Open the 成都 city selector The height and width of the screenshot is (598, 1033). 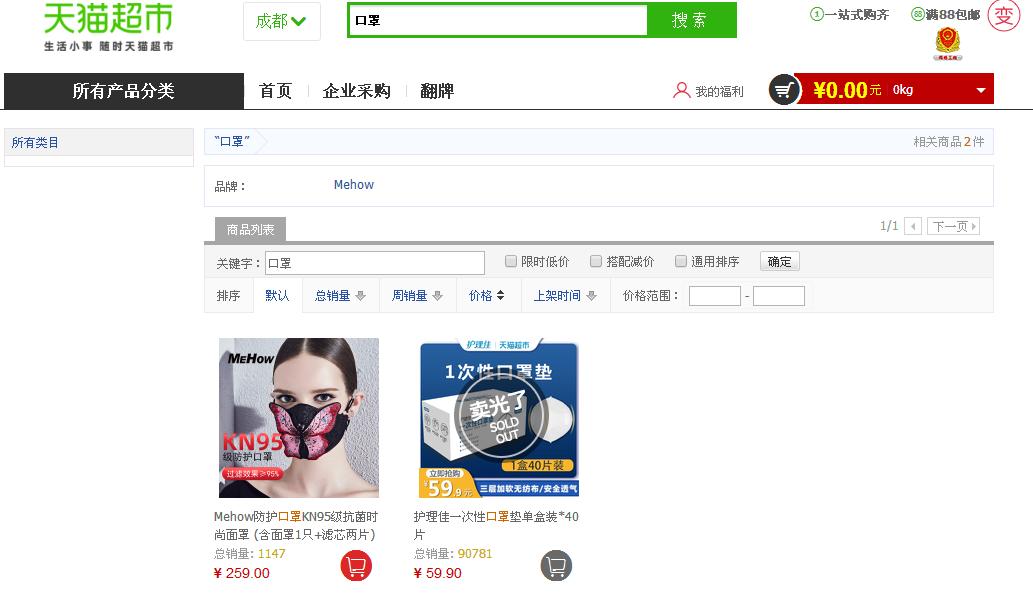(281, 21)
